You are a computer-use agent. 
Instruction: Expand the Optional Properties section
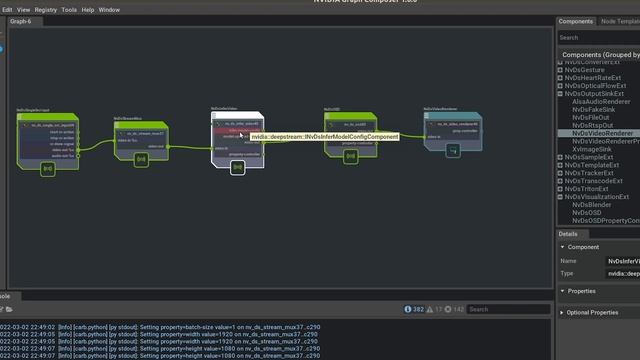[562, 313]
